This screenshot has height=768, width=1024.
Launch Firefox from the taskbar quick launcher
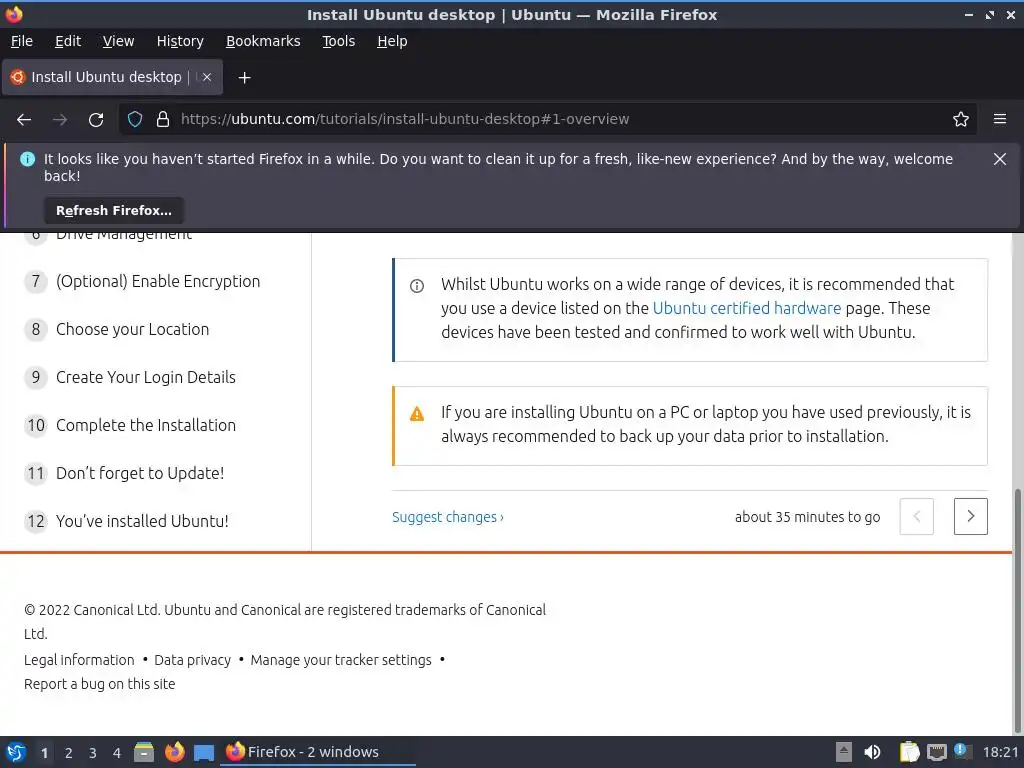(175, 752)
